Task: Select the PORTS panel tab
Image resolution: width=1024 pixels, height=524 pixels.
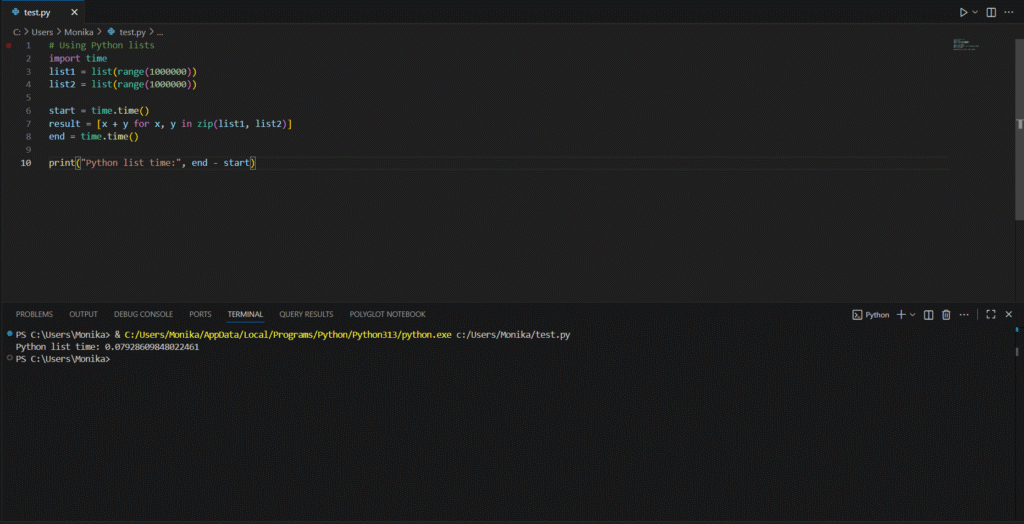Action: [200, 314]
